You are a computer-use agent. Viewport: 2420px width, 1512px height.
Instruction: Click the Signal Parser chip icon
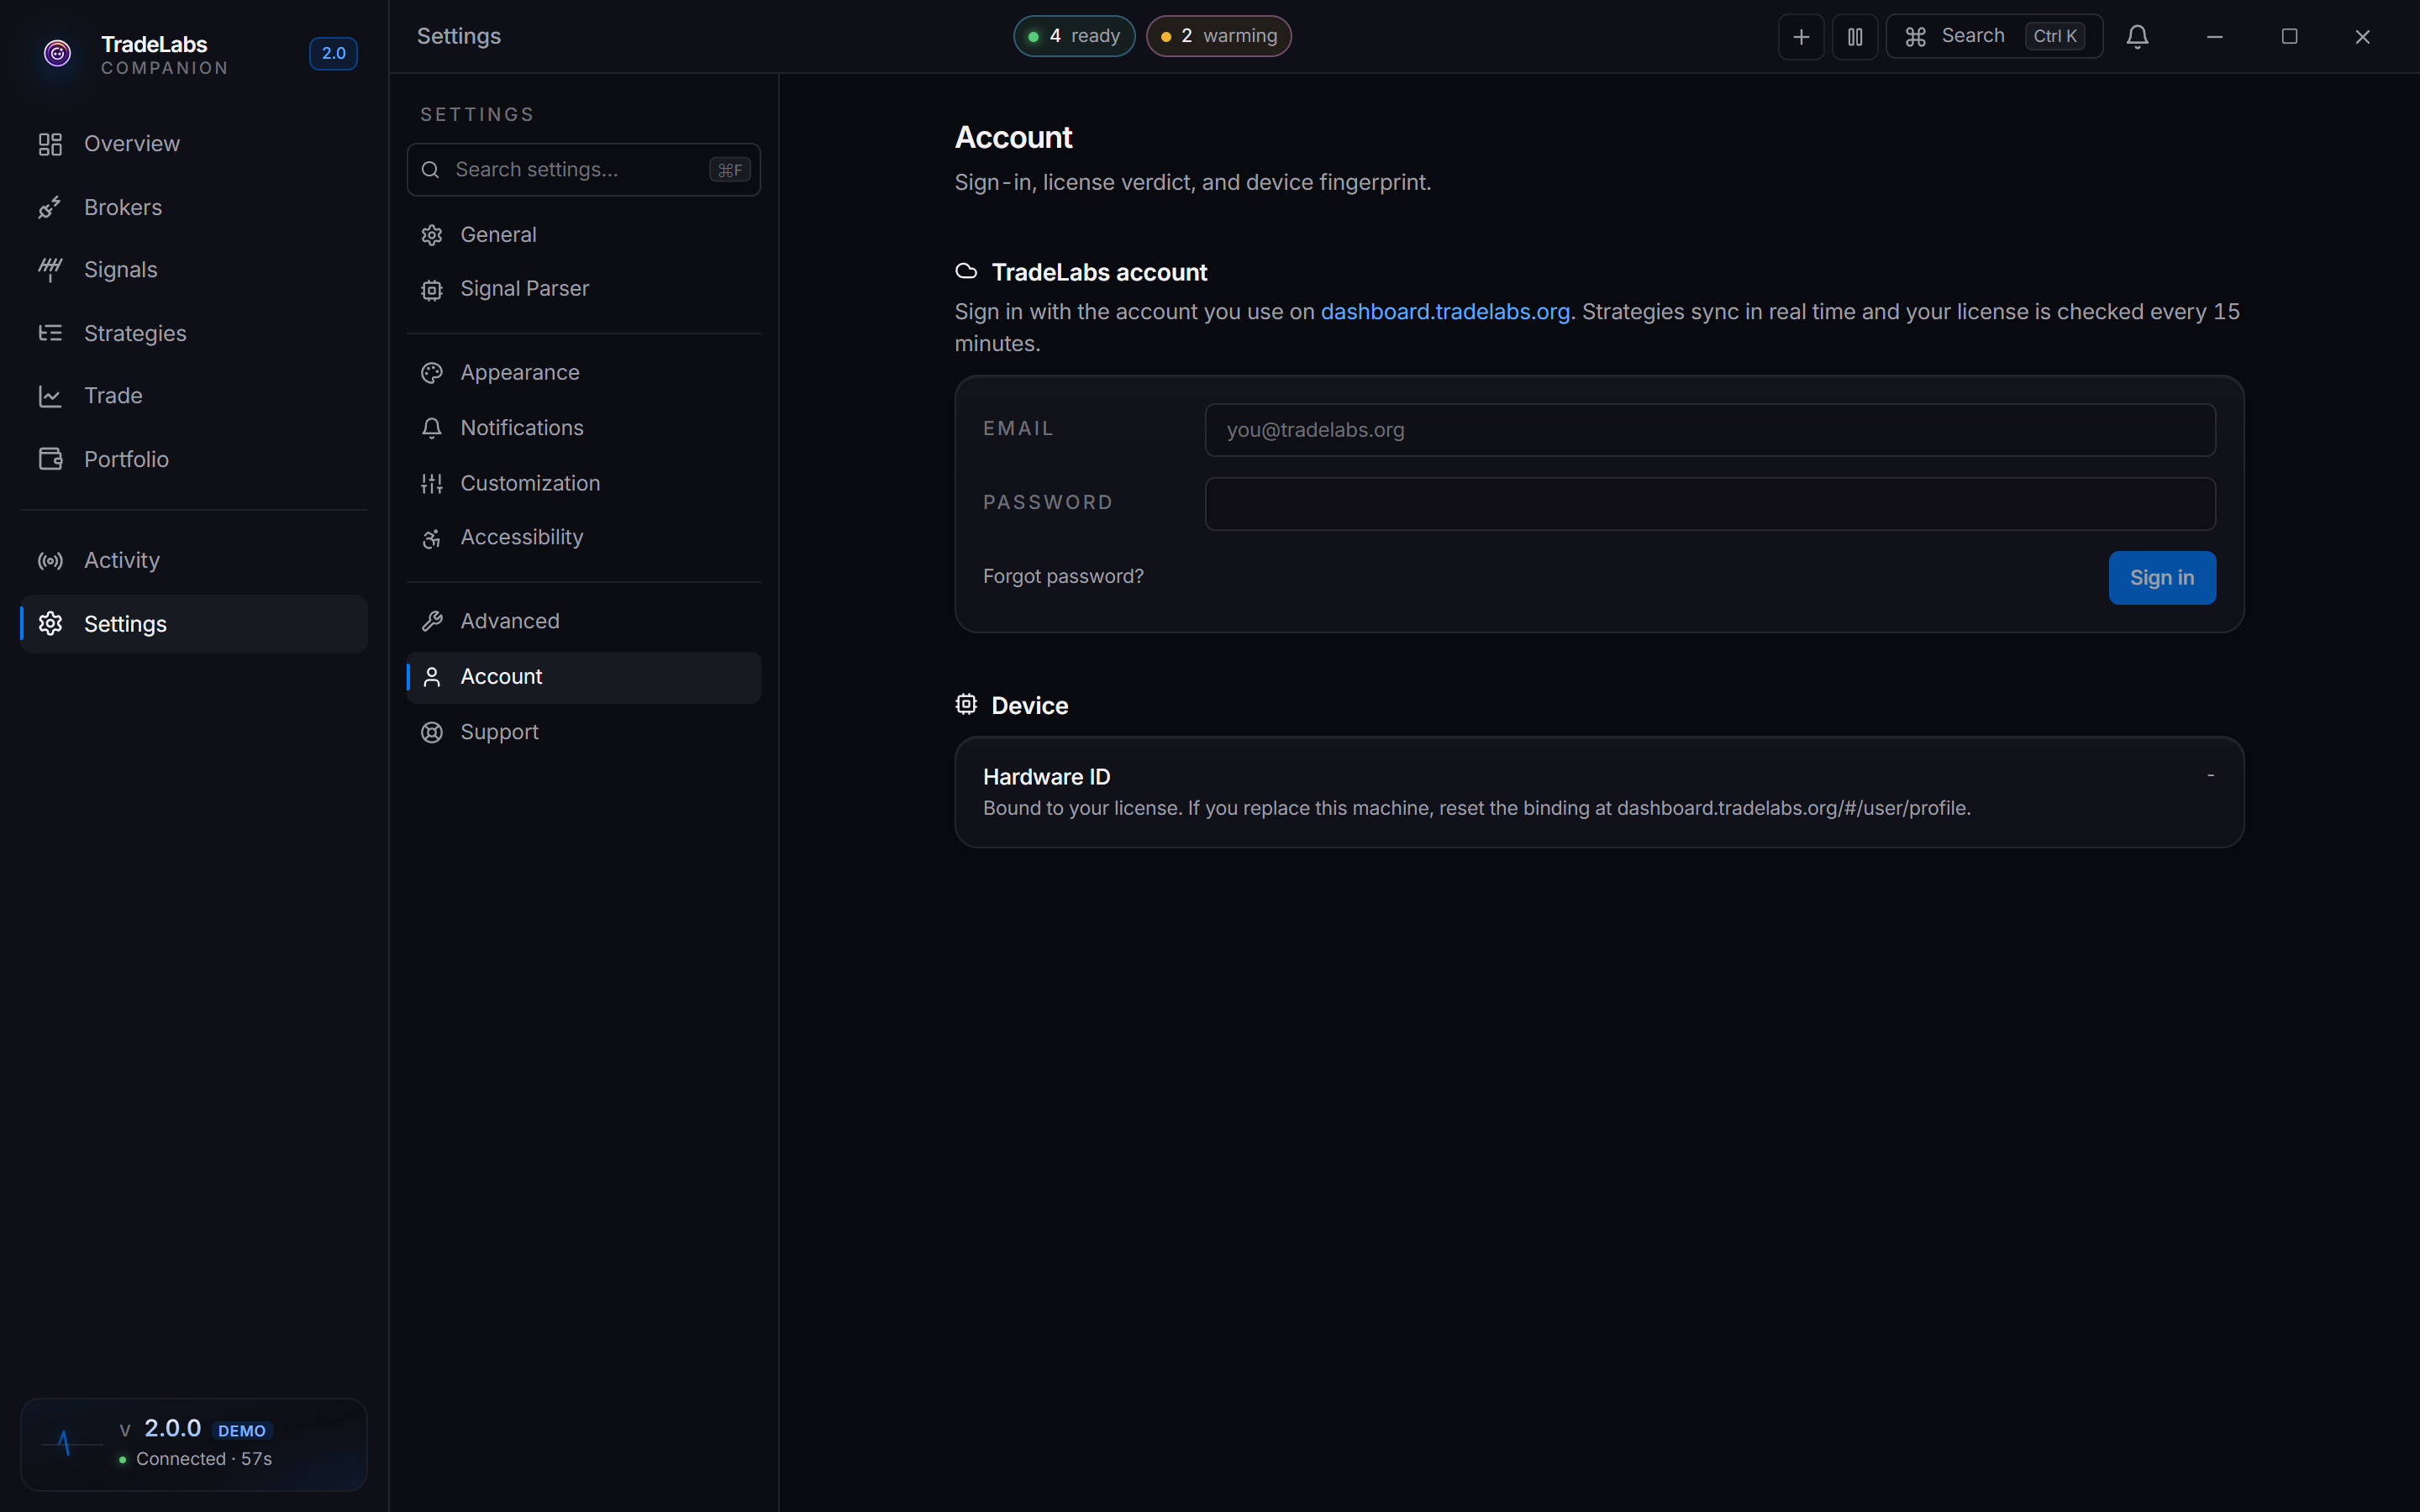pyautogui.click(x=432, y=290)
